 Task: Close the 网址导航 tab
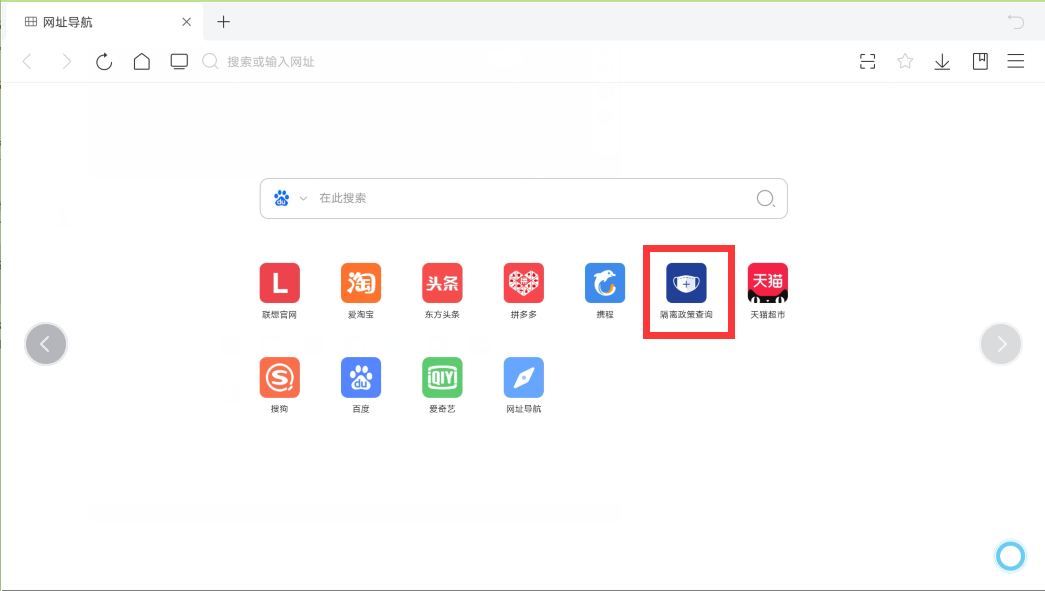tap(187, 22)
